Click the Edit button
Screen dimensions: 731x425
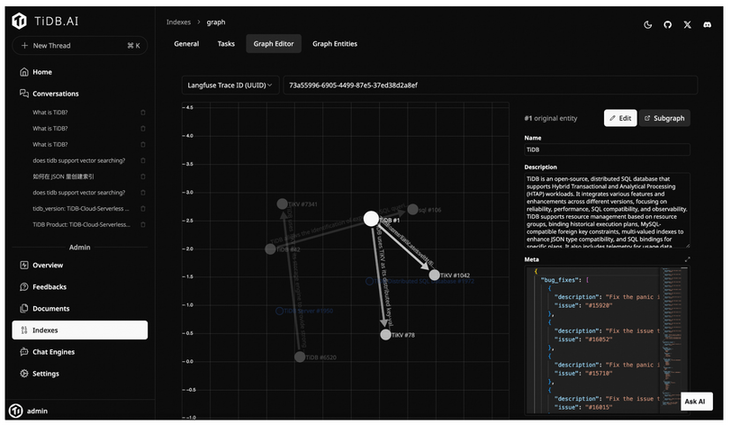(x=620, y=118)
